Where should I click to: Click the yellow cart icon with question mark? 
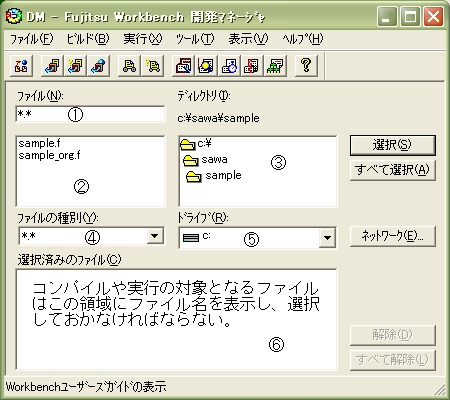152,65
